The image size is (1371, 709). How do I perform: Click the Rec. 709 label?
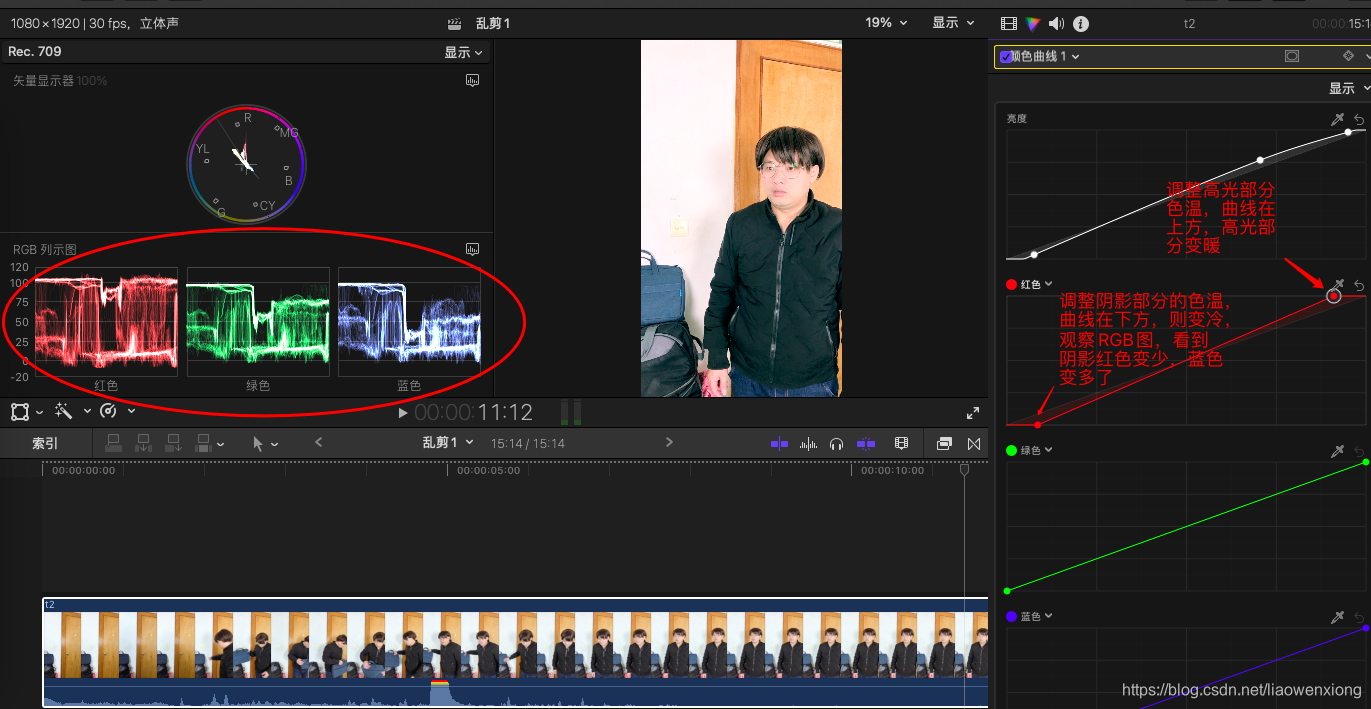35,51
